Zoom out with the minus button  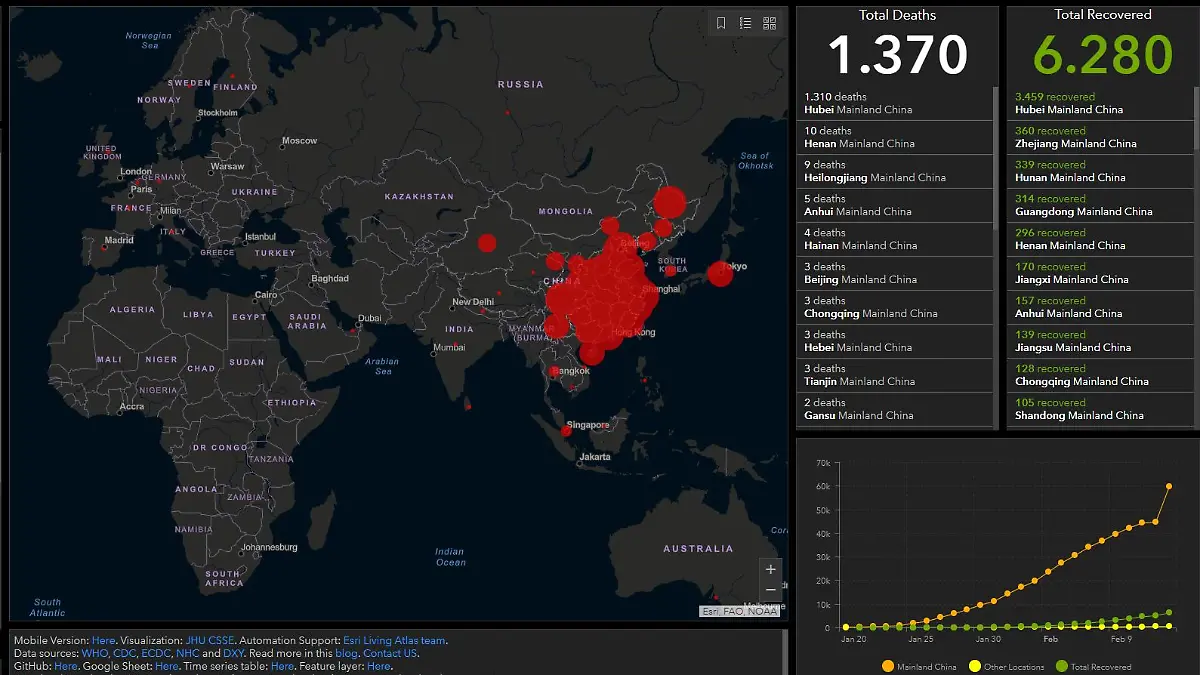click(x=770, y=589)
